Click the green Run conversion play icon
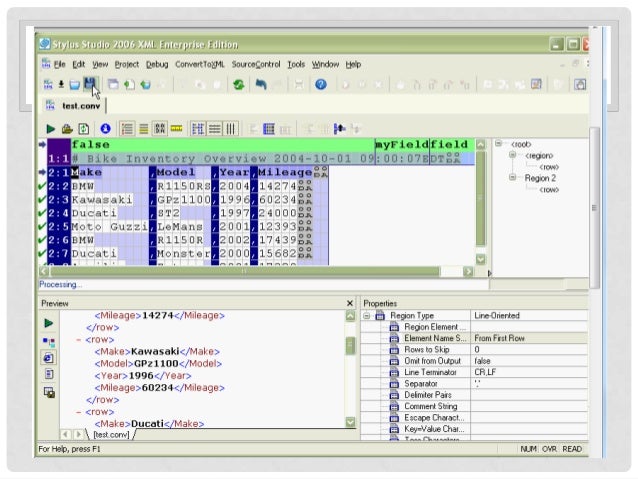Image resolution: width=638 pixels, height=479 pixels. click(50, 129)
